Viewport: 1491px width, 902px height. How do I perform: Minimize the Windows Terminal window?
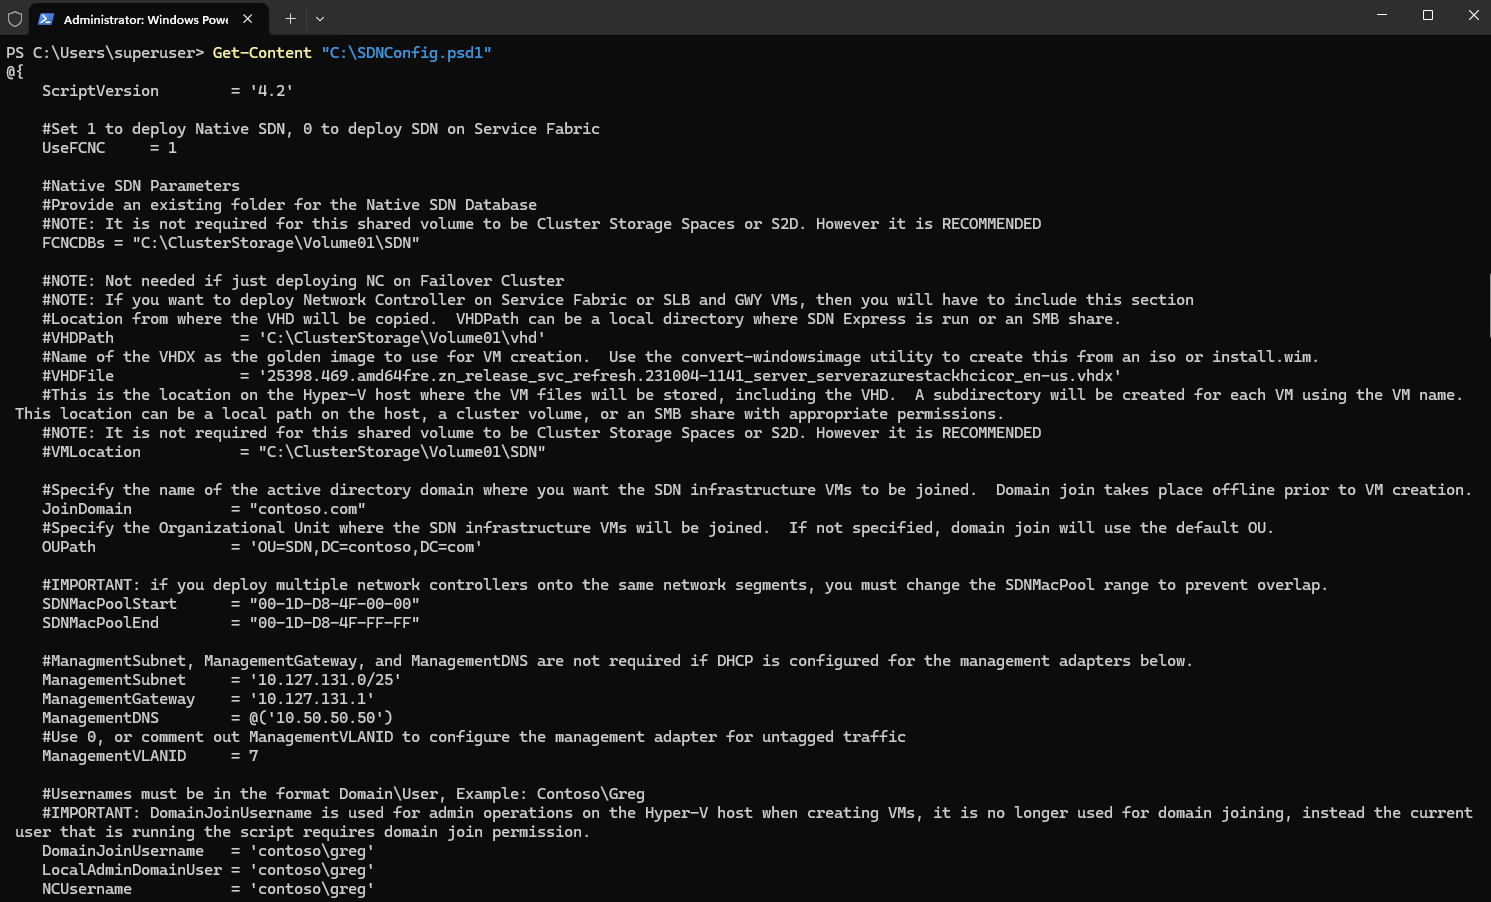click(x=1382, y=15)
